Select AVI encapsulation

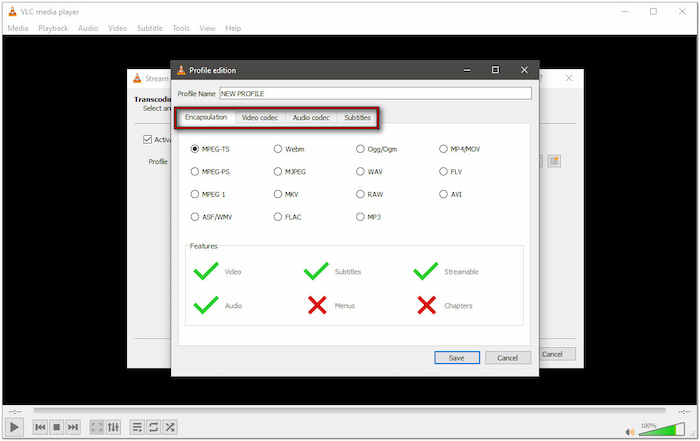click(450, 194)
